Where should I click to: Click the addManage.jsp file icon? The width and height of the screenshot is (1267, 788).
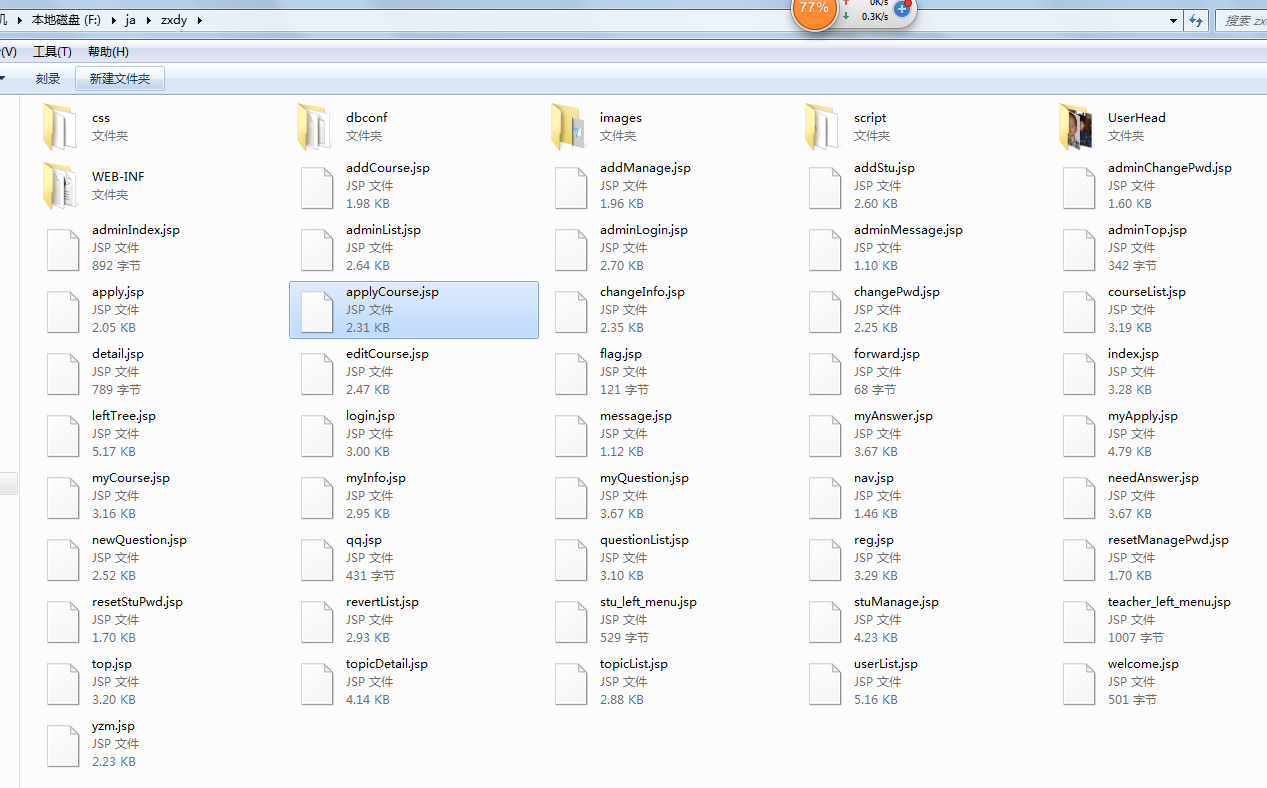[571, 187]
